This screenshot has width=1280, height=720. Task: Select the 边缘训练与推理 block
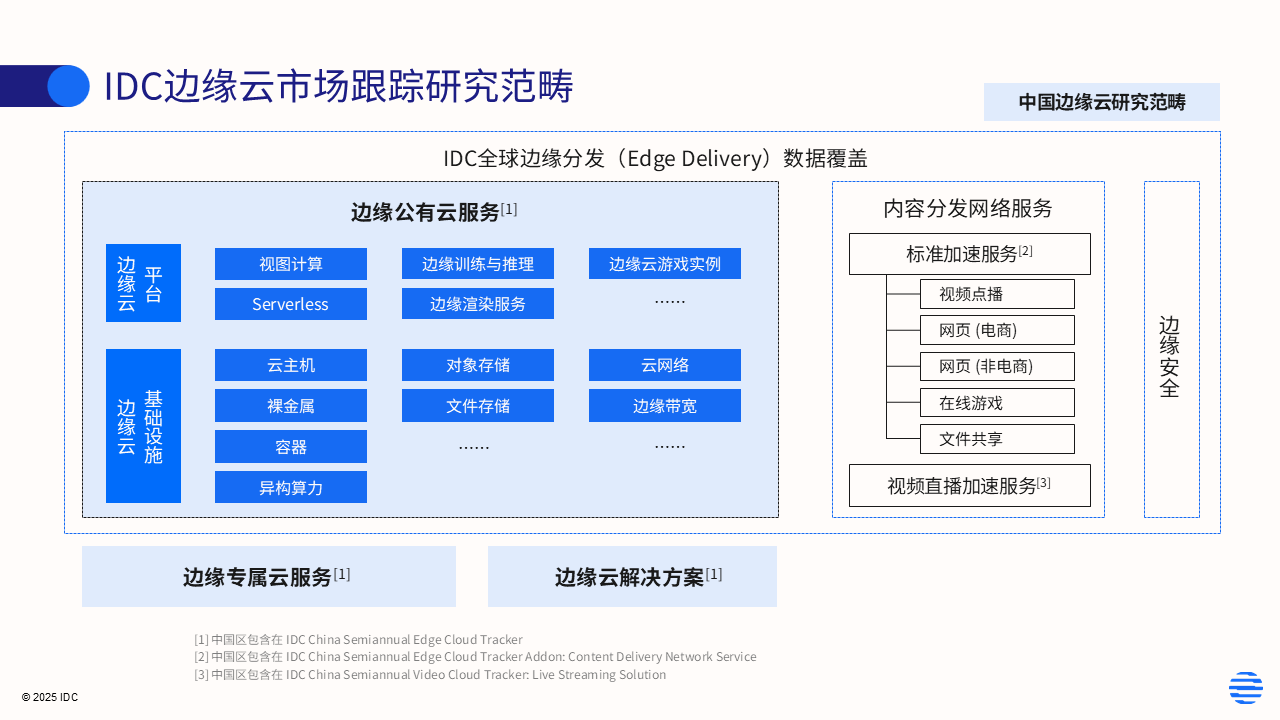[478, 264]
